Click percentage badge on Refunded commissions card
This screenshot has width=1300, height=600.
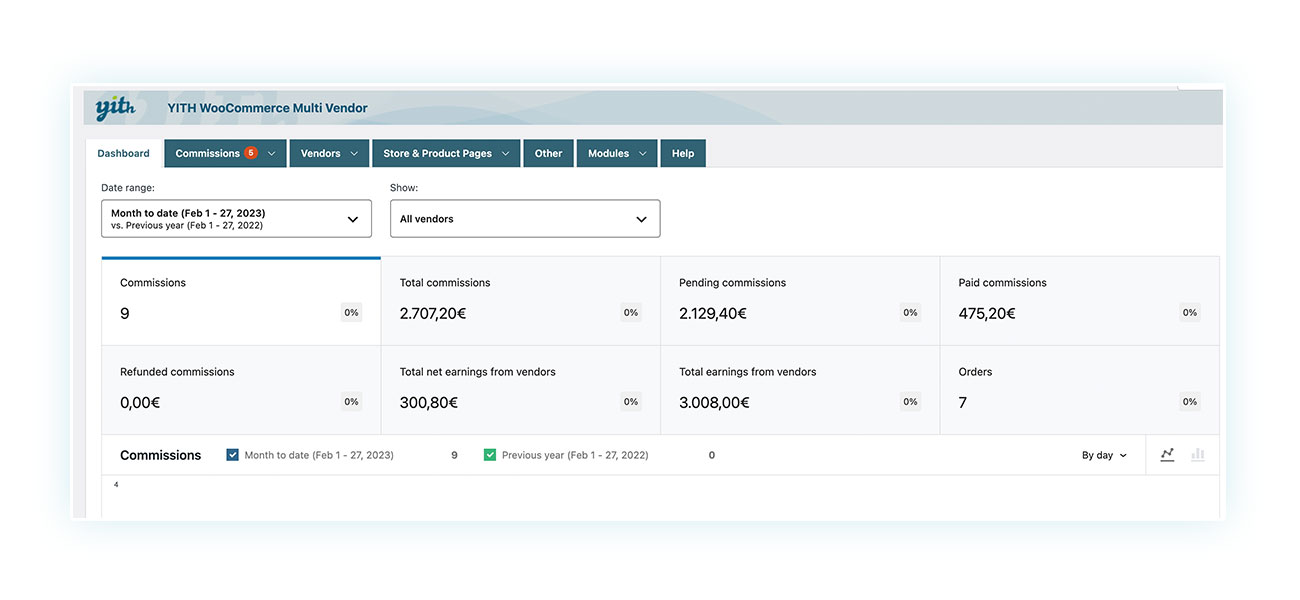tap(351, 402)
